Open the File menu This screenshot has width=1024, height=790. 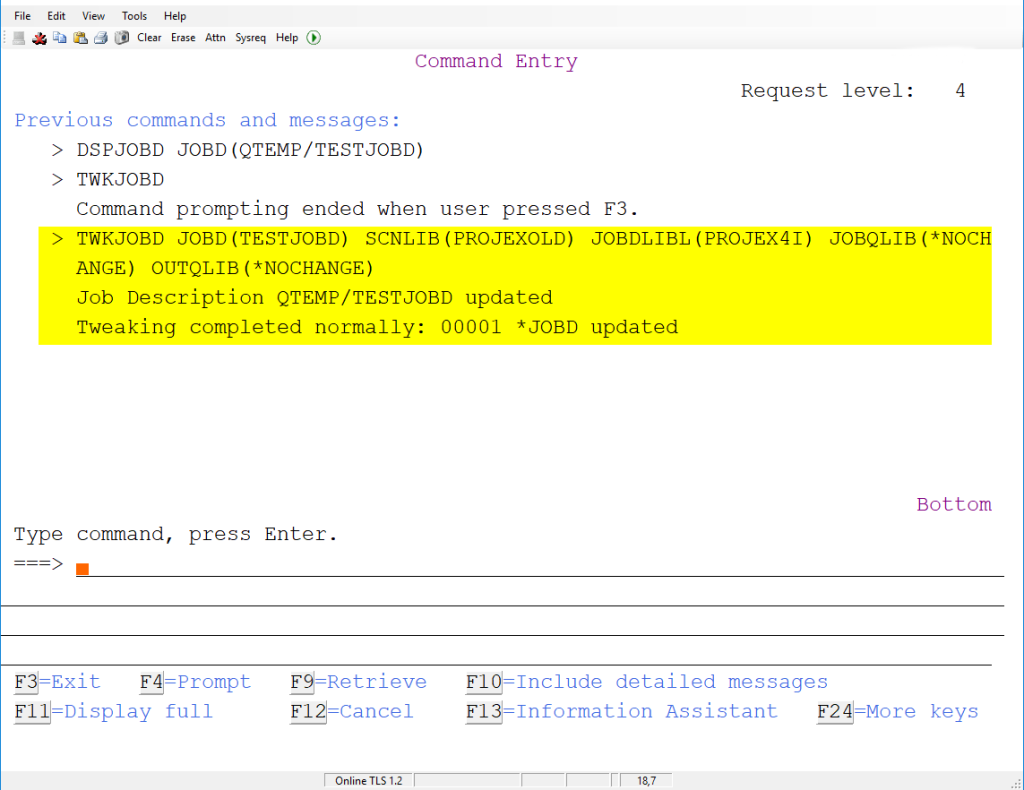(22, 16)
